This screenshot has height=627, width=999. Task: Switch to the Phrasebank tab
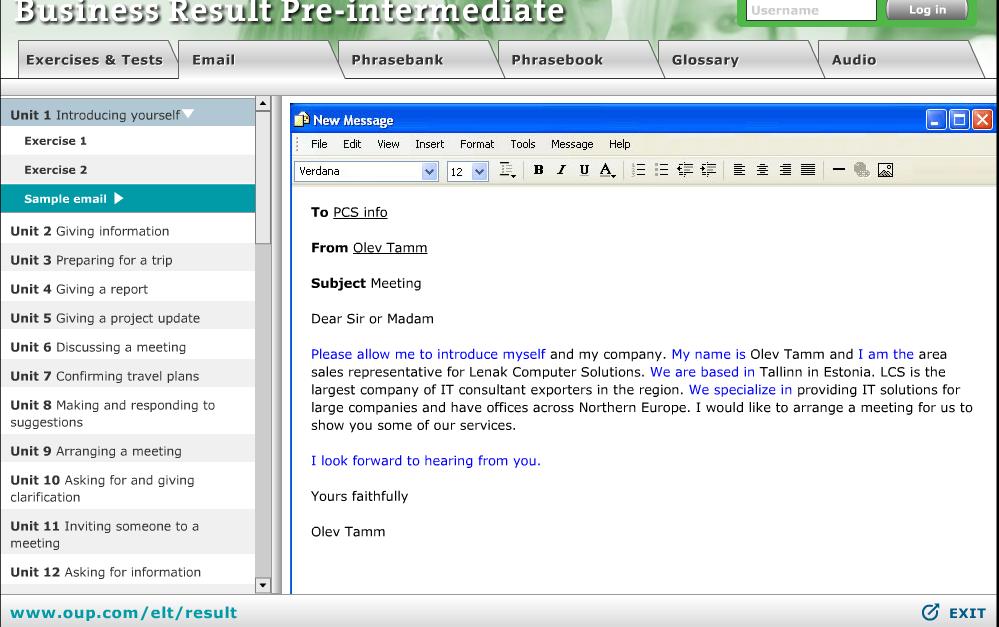point(417,60)
